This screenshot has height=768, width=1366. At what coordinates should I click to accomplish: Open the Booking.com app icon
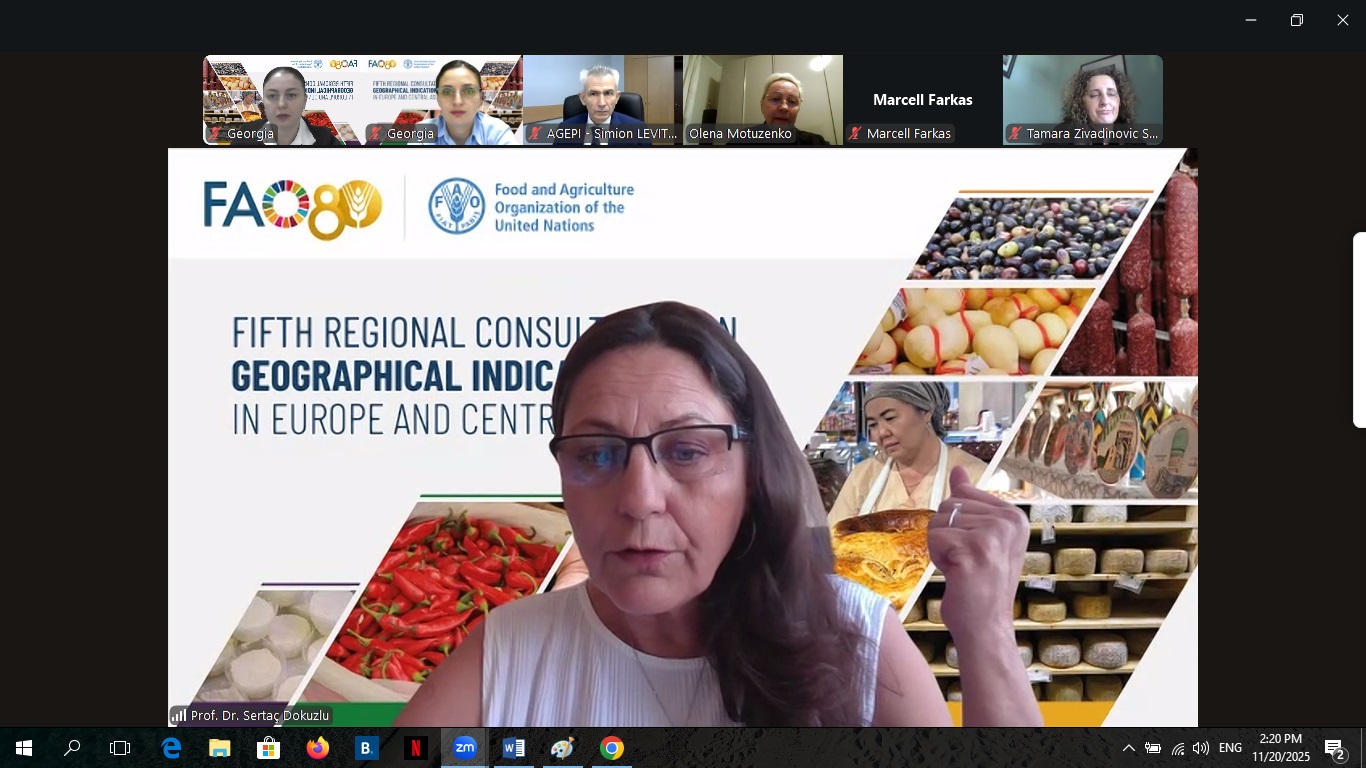click(367, 748)
